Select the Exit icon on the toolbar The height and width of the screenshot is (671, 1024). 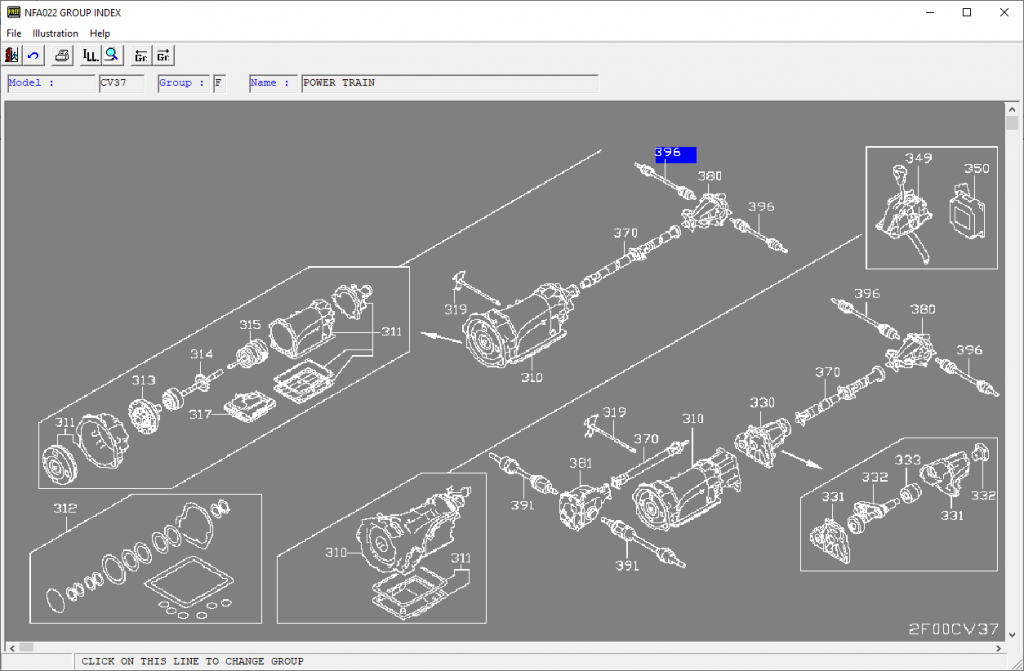(11, 55)
